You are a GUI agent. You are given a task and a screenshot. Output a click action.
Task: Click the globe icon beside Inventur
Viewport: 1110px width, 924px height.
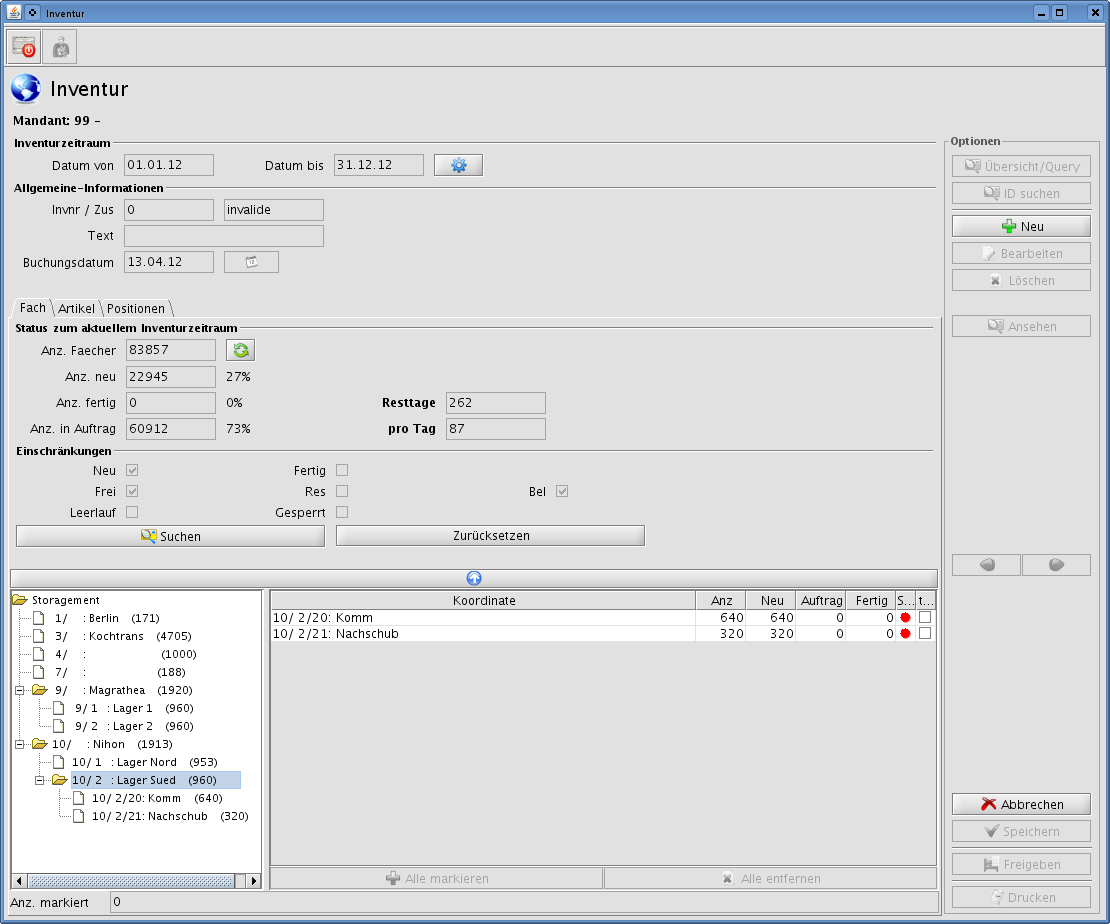pyautogui.click(x=26, y=89)
